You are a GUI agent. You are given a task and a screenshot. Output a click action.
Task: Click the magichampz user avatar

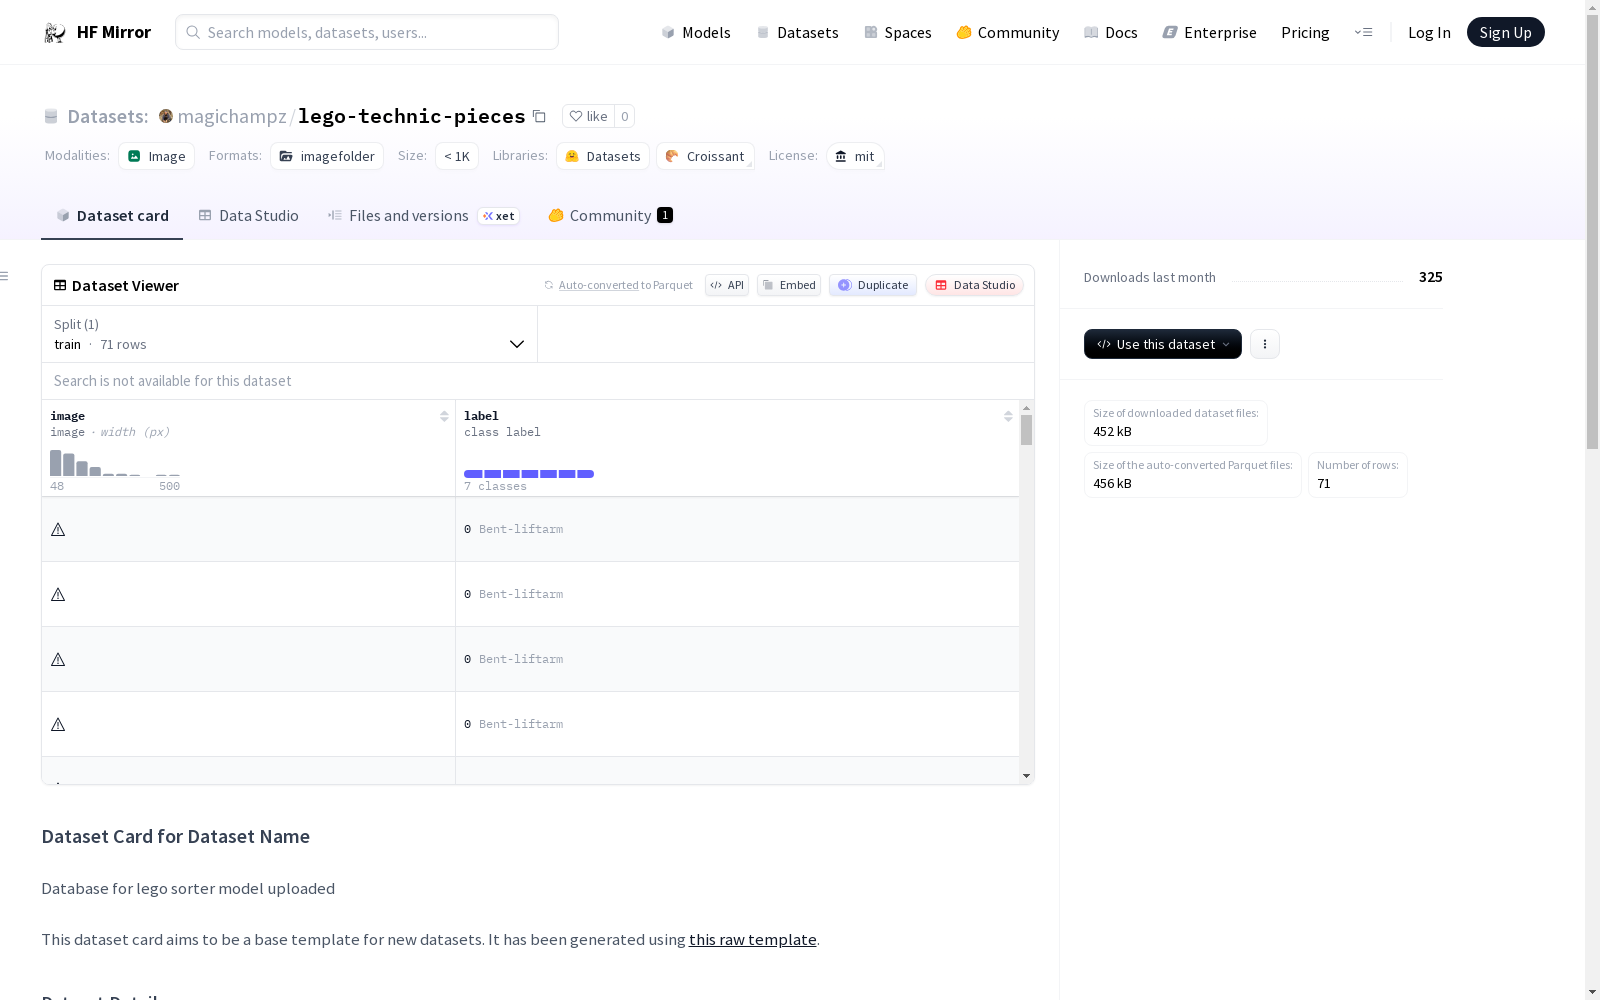(166, 116)
